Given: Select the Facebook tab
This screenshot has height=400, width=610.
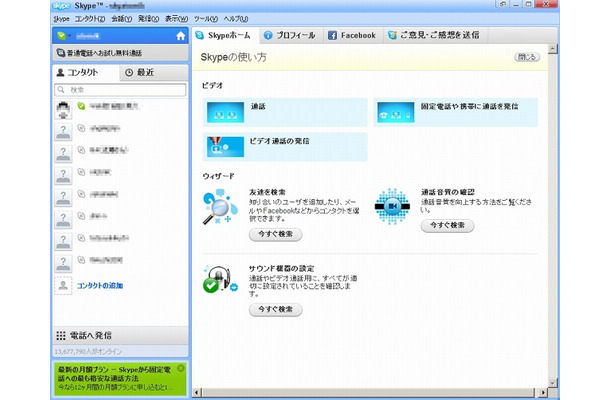Looking at the screenshot, I should pyautogui.click(x=352, y=35).
